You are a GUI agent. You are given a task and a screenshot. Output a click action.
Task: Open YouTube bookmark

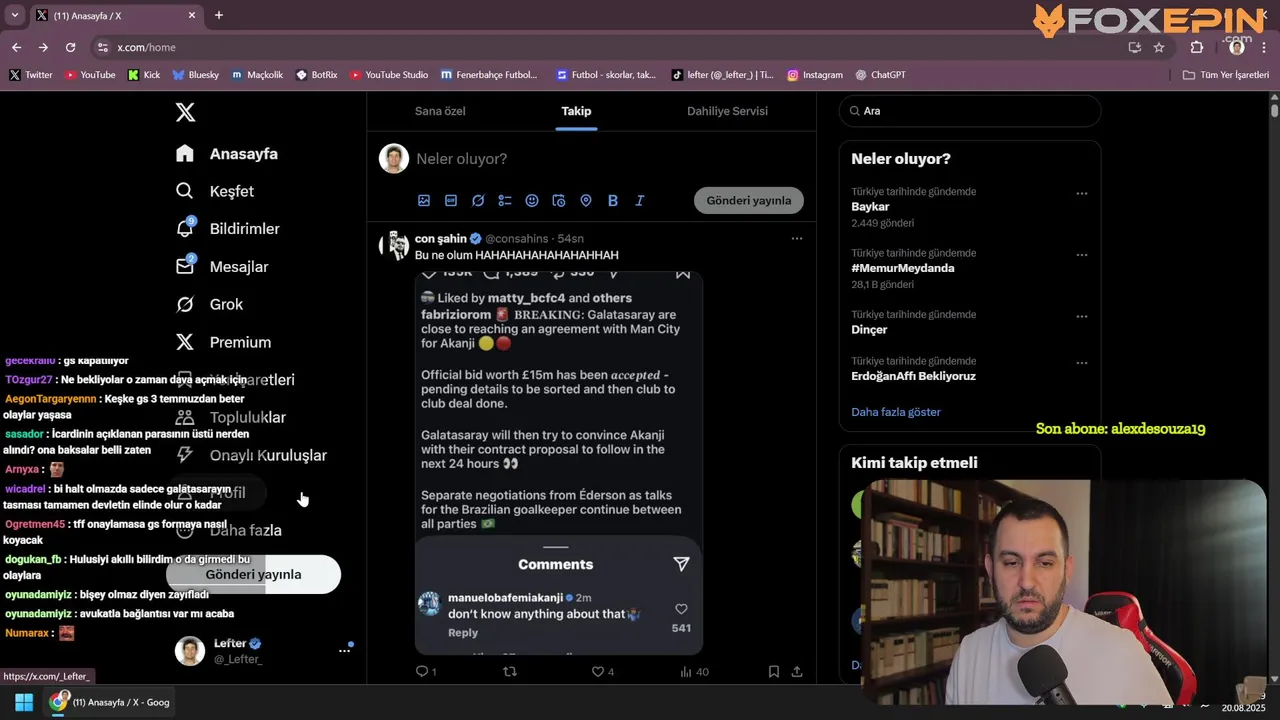point(90,75)
